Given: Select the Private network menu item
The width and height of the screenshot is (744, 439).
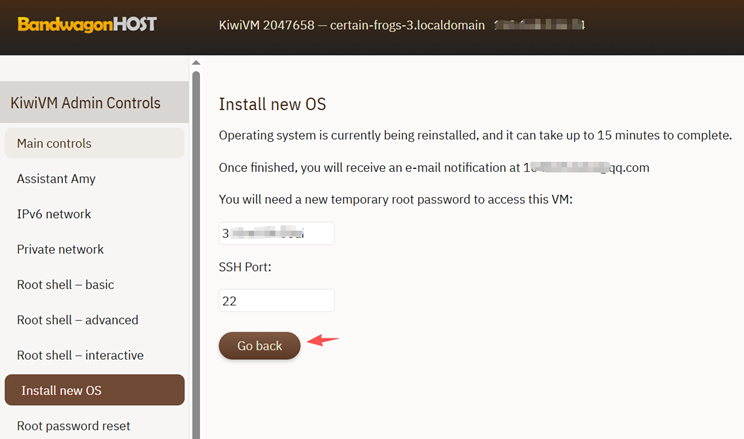Looking at the screenshot, I should point(60,249).
